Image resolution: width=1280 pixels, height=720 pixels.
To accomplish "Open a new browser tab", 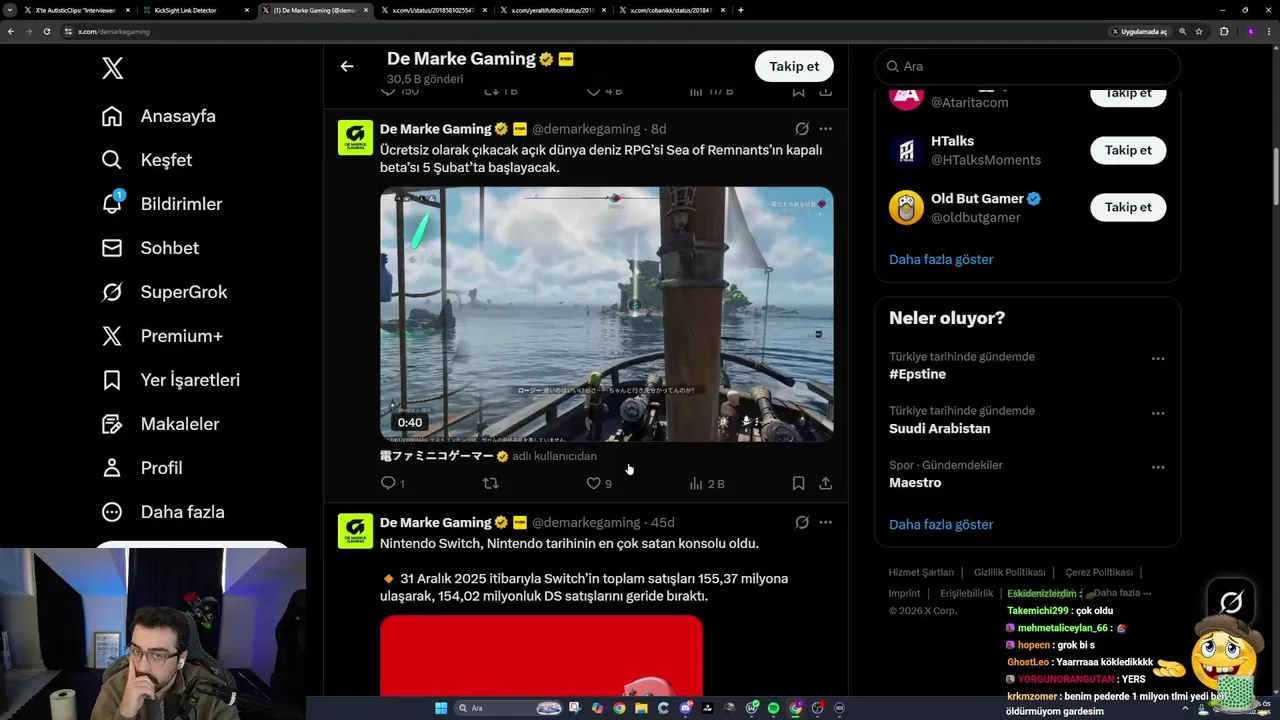I will [x=740, y=10].
